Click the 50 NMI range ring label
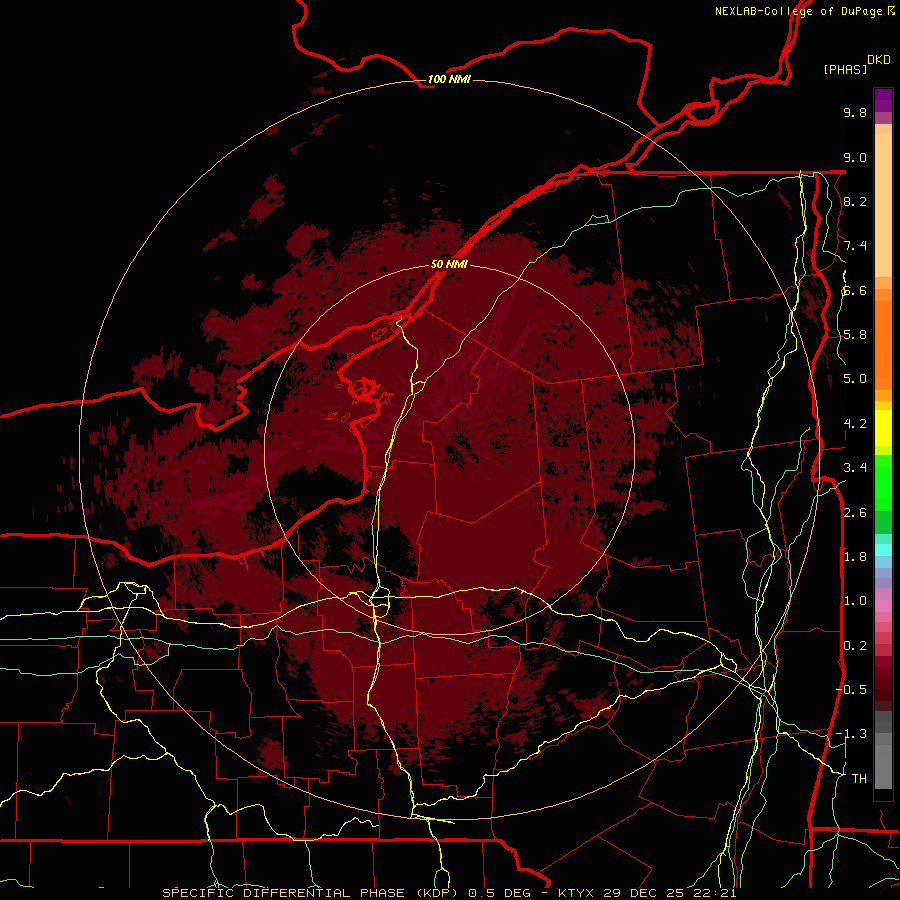Viewport: 900px width, 900px height. pyautogui.click(x=449, y=264)
